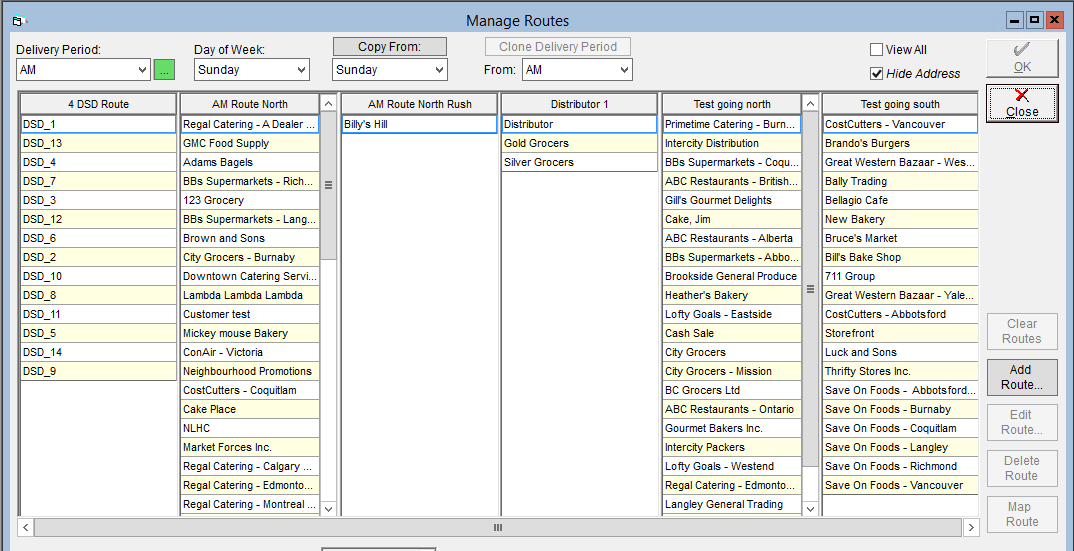1074x551 pixels.
Task: Click down arrow of Test going north scrollbar
Action: [810, 509]
